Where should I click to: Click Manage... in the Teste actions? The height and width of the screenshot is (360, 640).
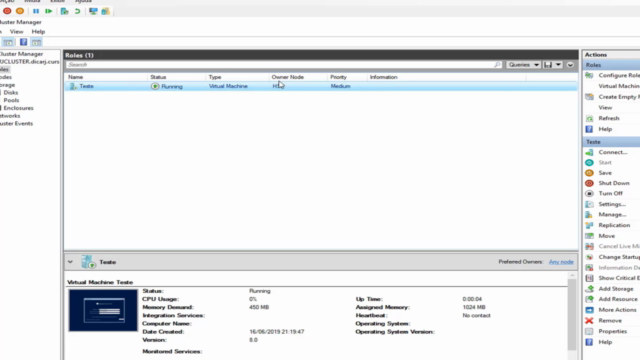point(612,215)
